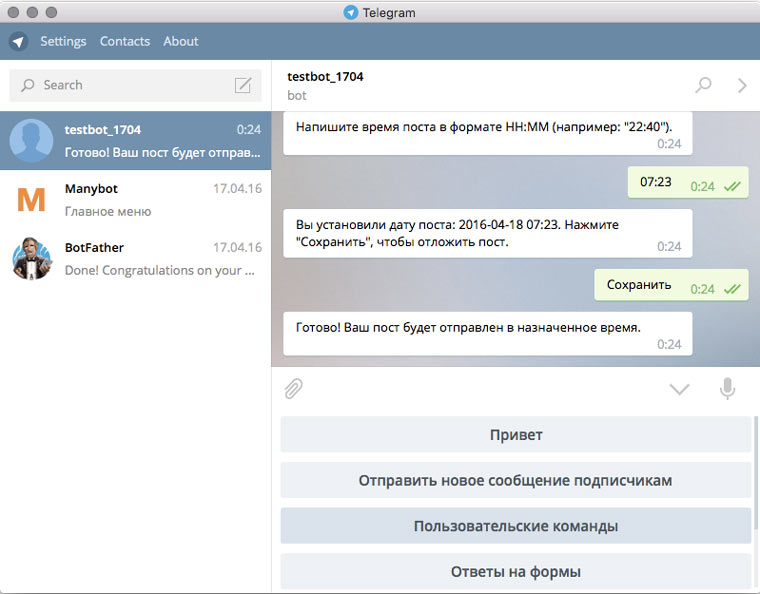Click the Telegram paper plane logo icon
The image size is (760, 594).
tap(18, 42)
